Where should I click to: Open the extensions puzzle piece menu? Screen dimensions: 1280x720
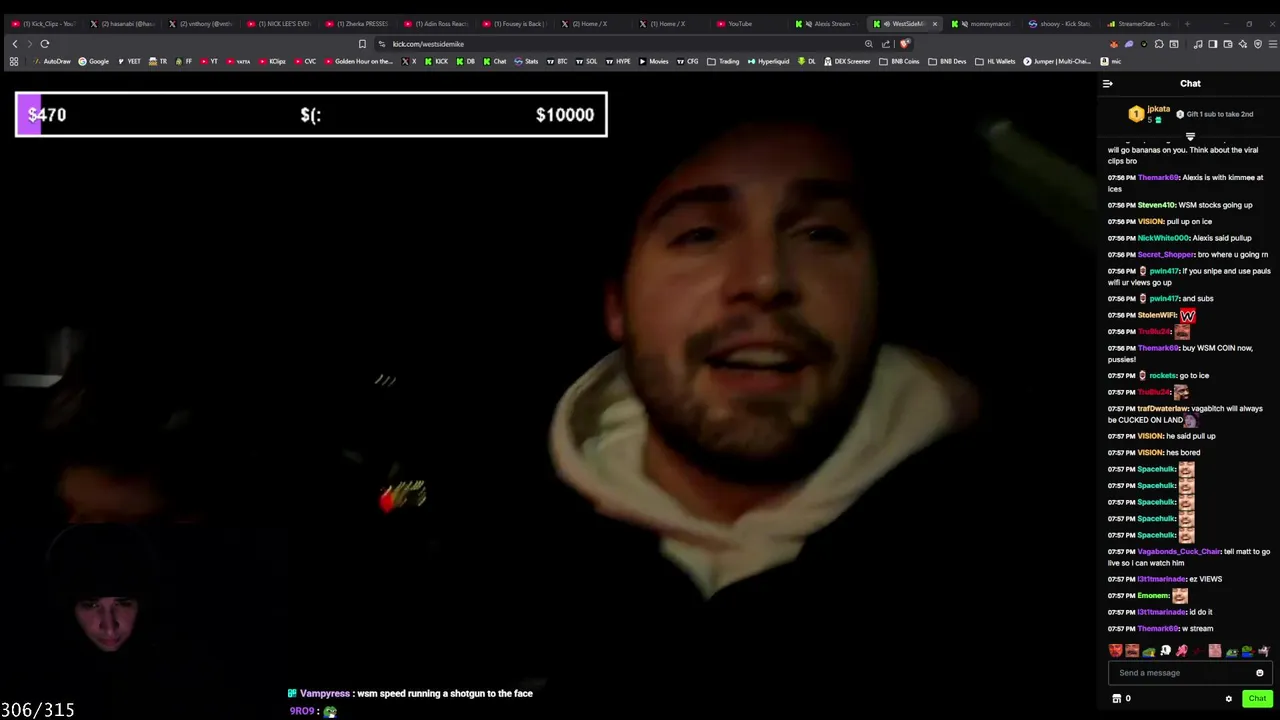(x=1159, y=44)
